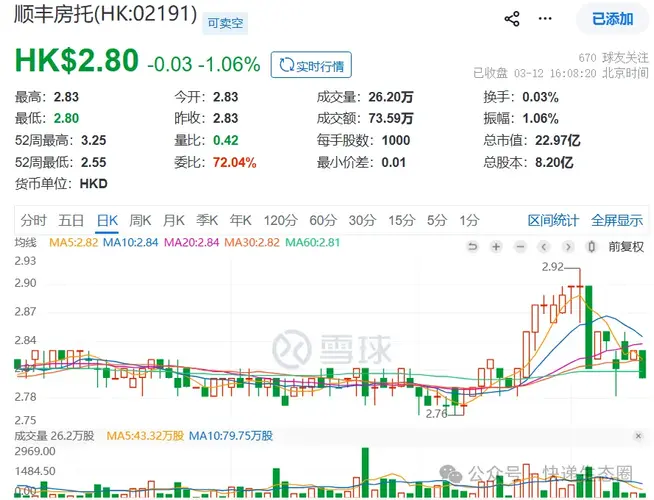
Task: Select the 5分 interval tab
Action: point(436,220)
